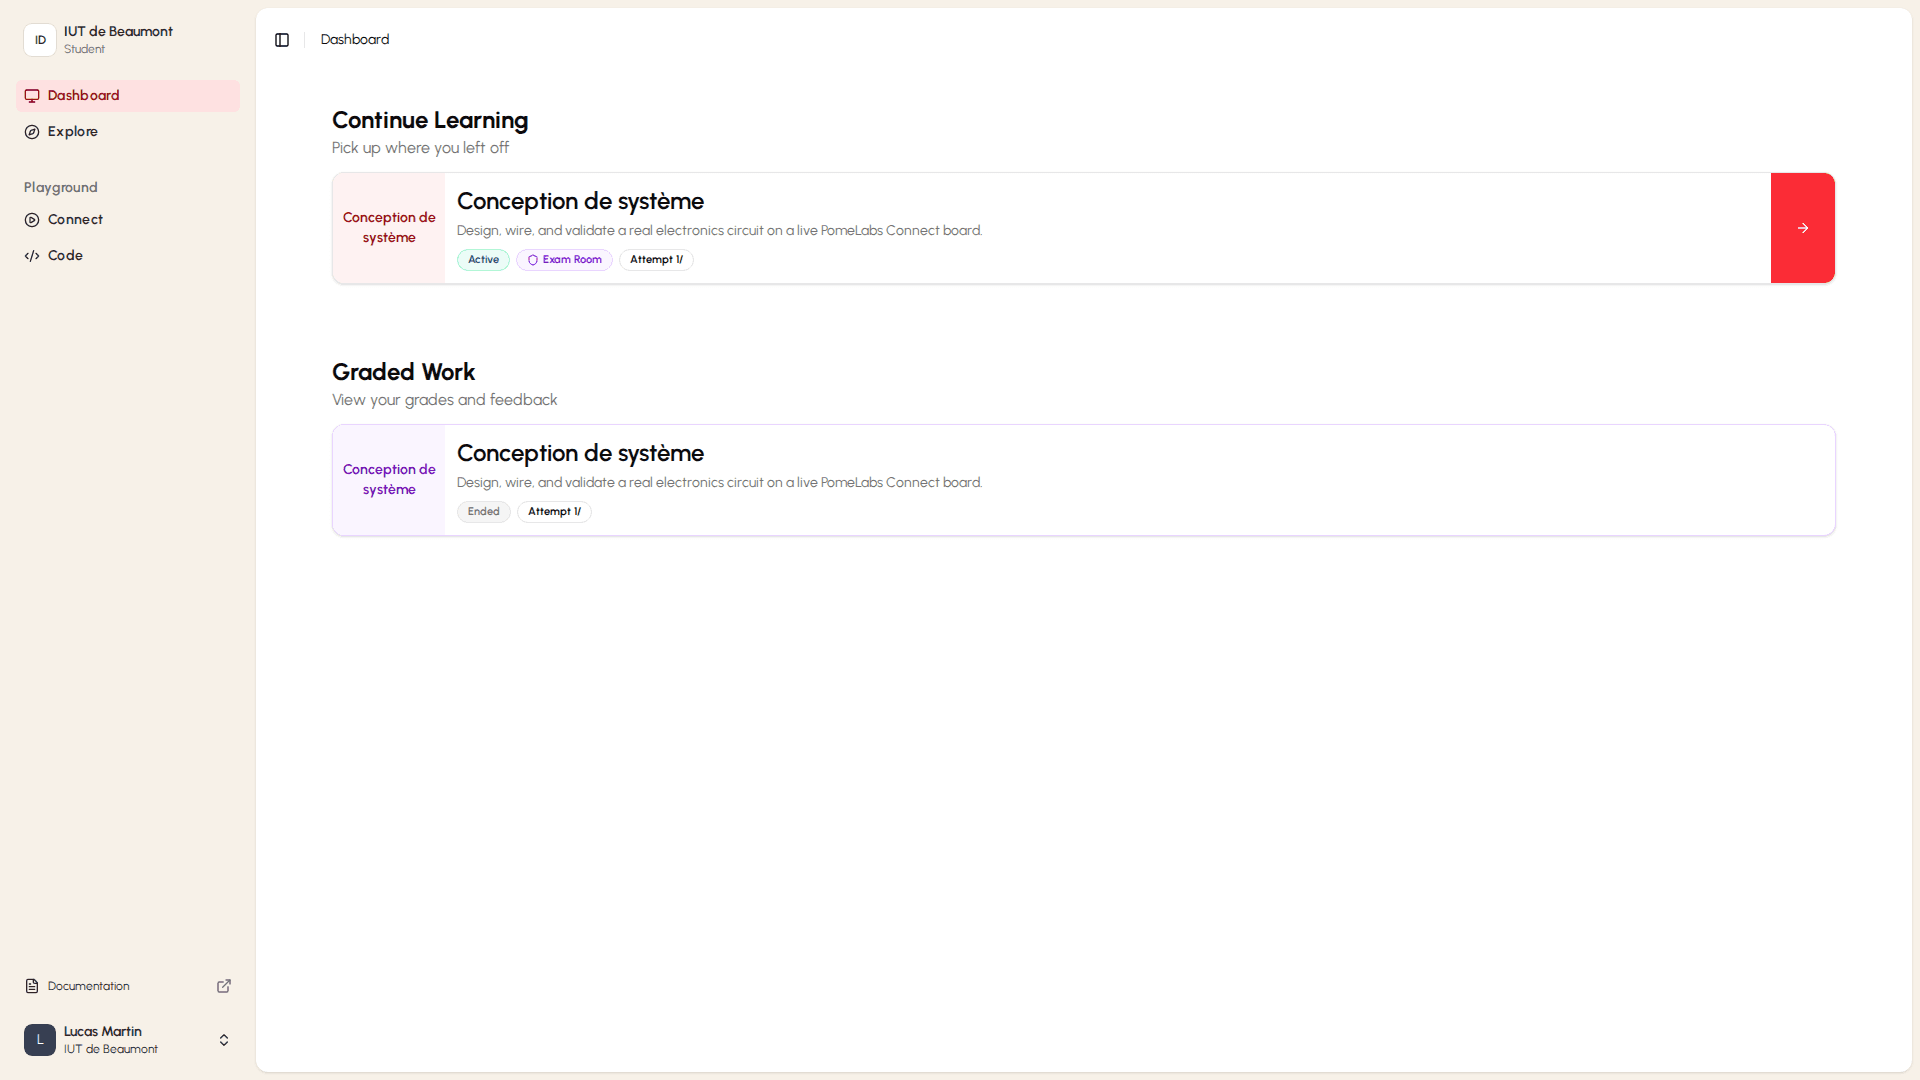Image resolution: width=1920 pixels, height=1080 pixels.
Task: Click the Explore compass icon
Action: click(x=32, y=132)
